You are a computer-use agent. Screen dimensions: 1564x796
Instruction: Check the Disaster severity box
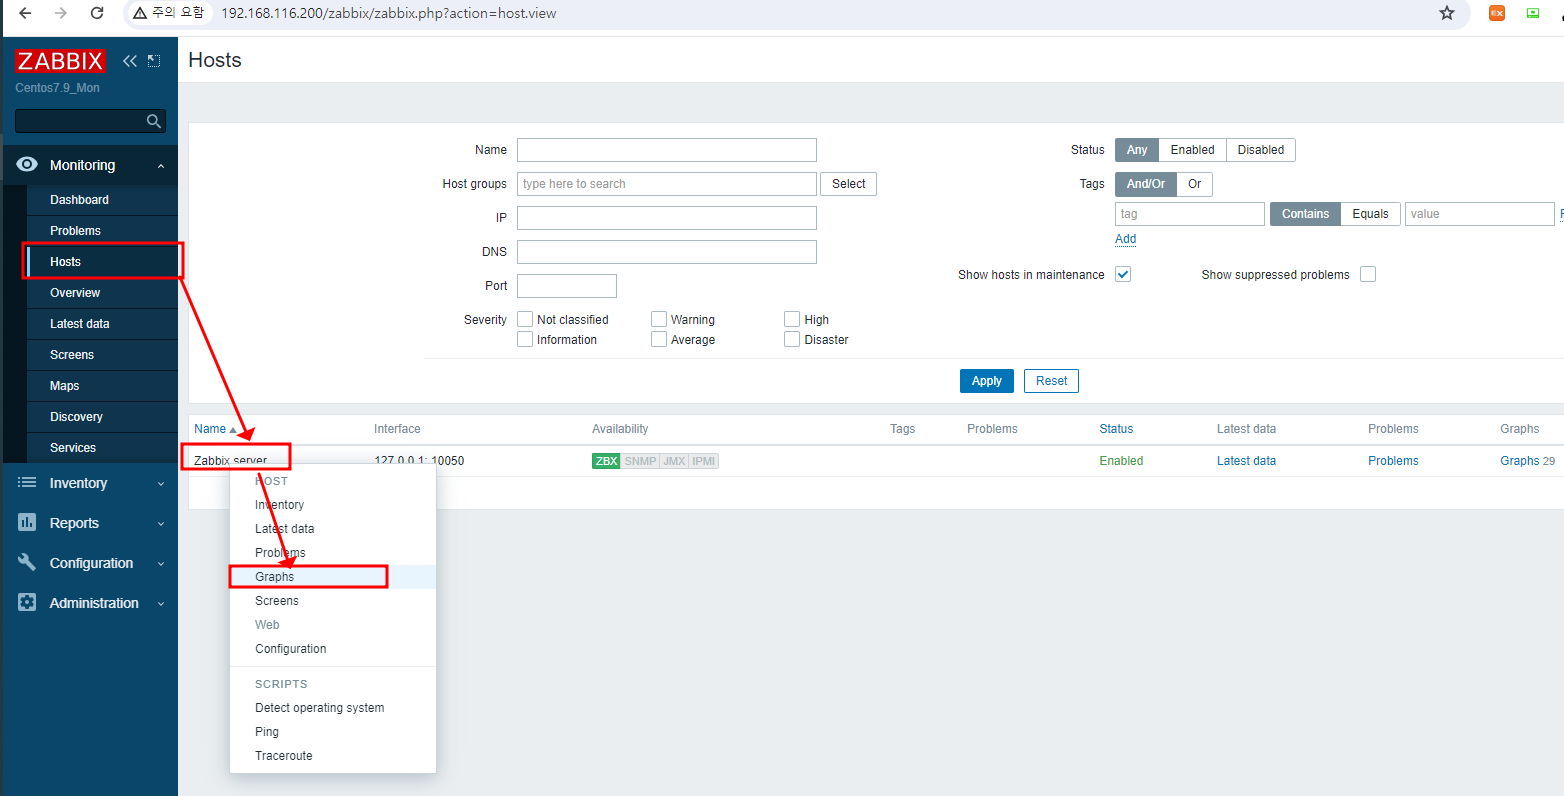792,339
